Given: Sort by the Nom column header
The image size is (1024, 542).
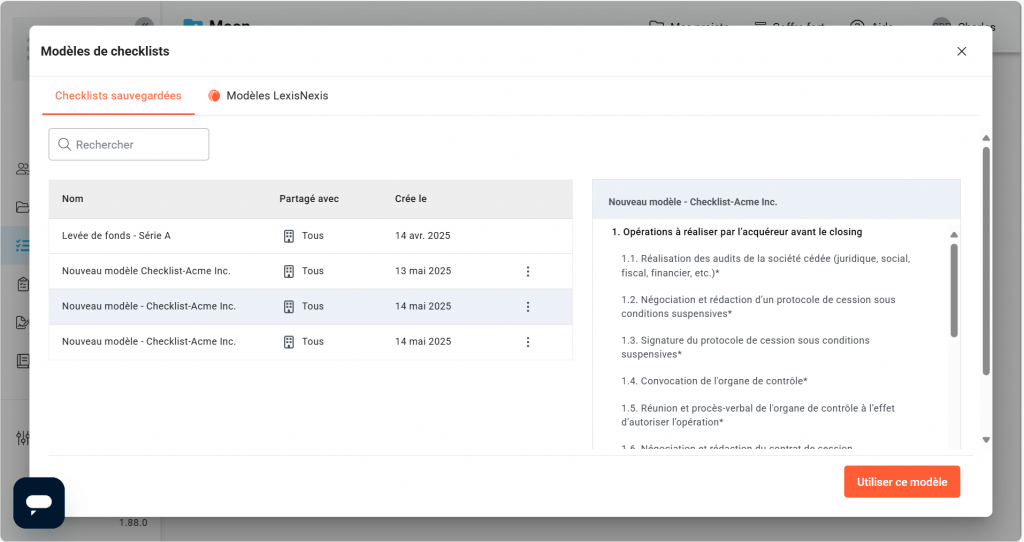Looking at the screenshot, I should [x=73, y=199].
